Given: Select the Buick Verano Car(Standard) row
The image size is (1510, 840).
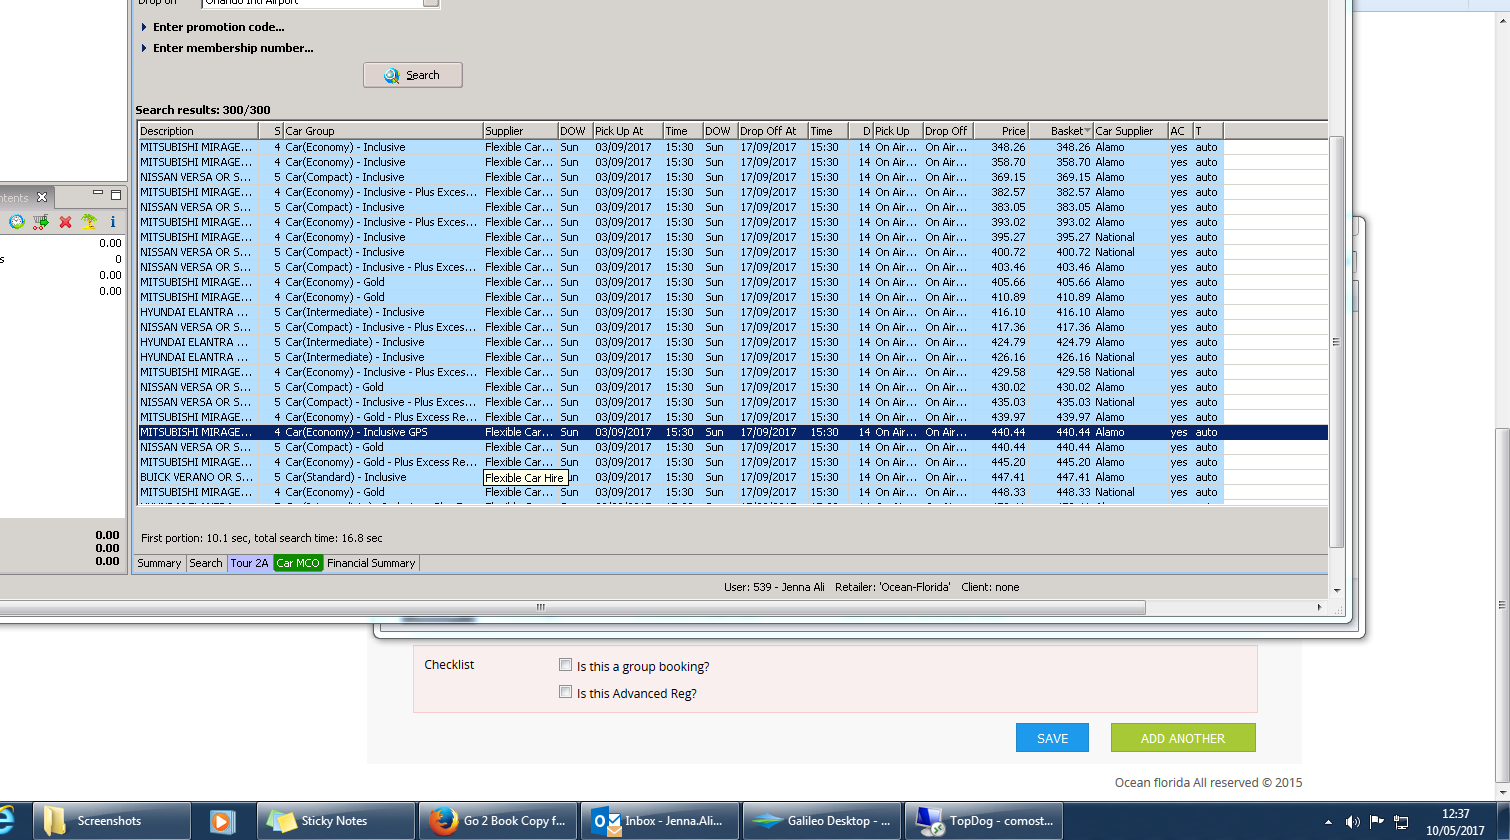Looking at the screenshot, I should coord(732,477).
